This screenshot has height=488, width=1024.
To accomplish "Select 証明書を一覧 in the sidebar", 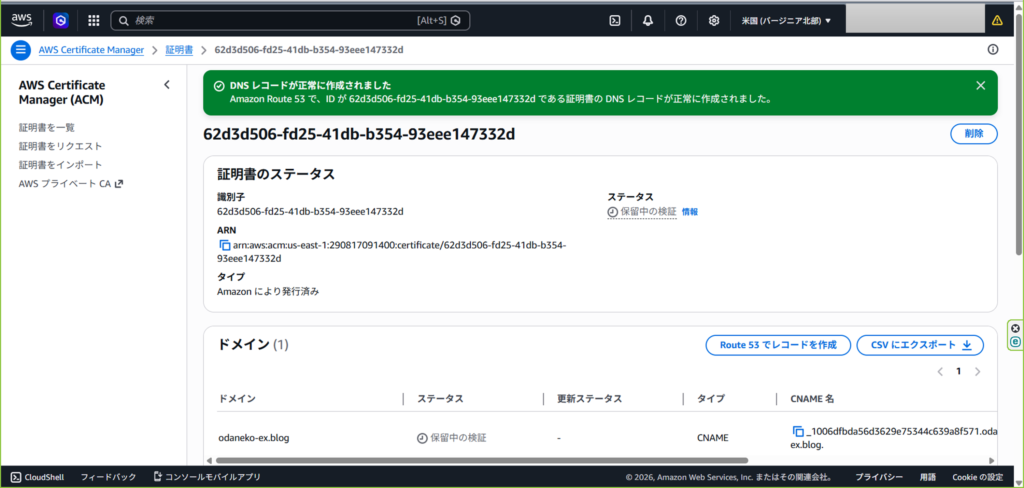I will click(46, 128).
